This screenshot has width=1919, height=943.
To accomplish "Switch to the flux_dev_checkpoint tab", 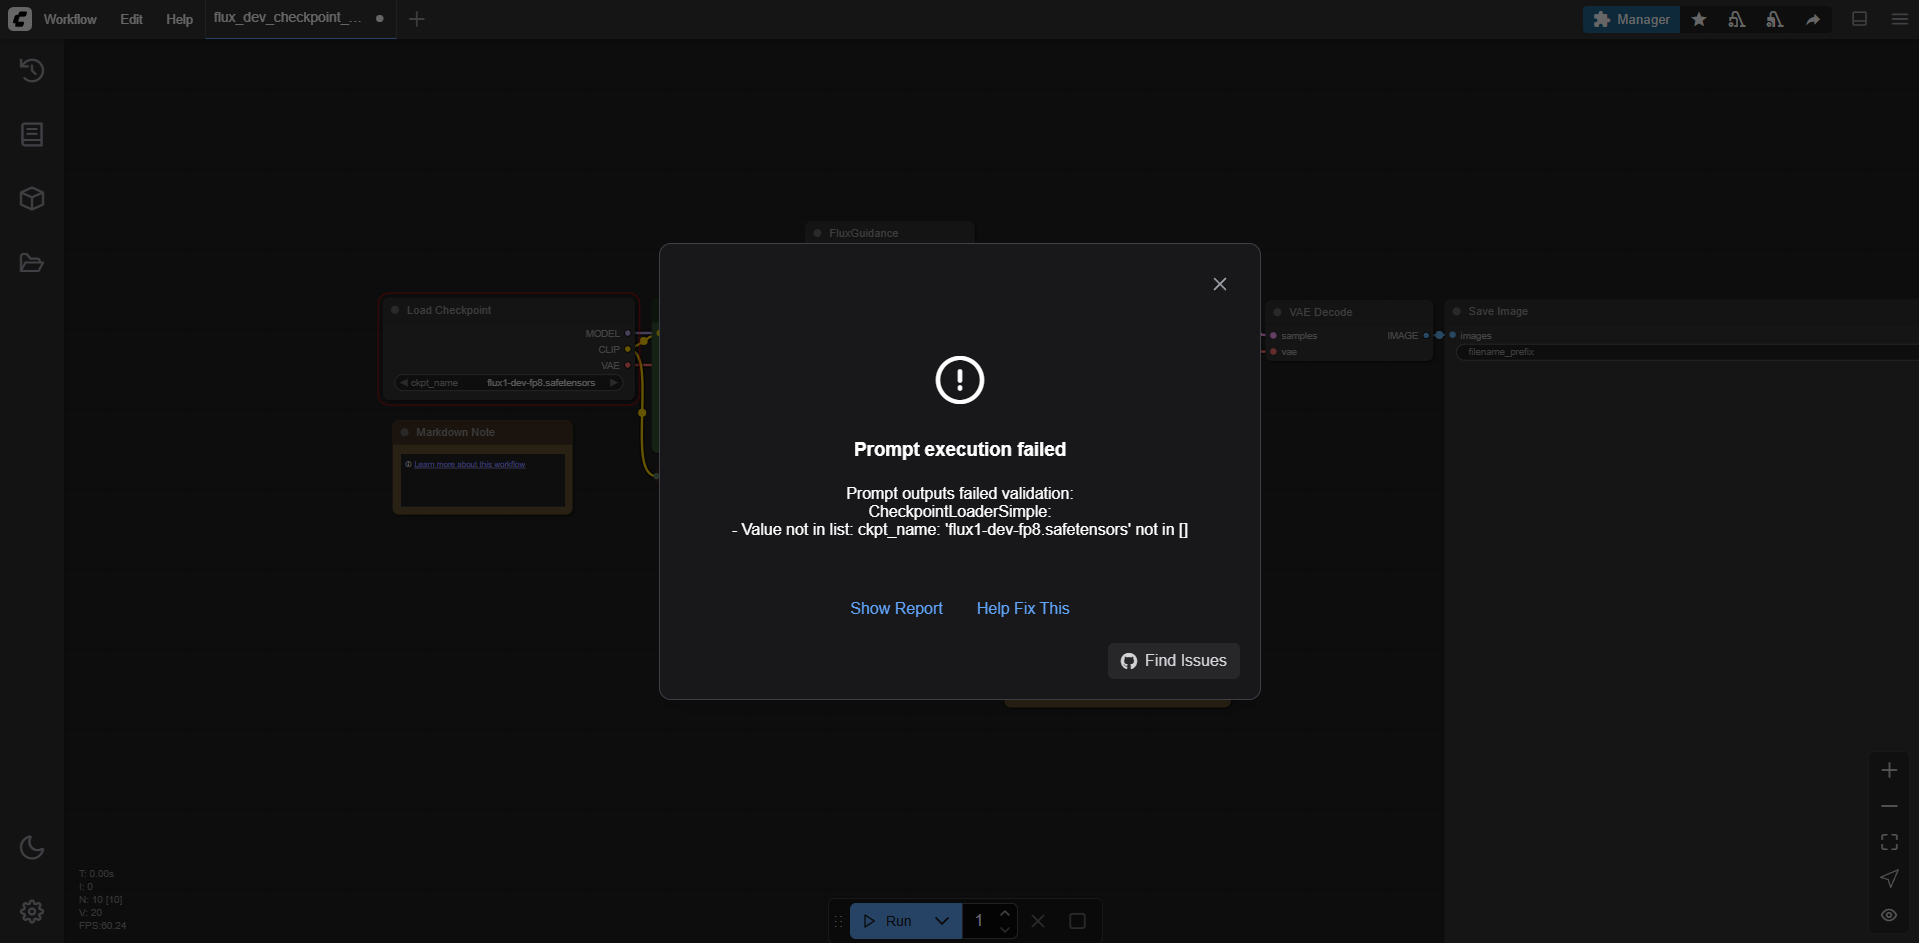I will pyautogui.click(x=288, y=18).
